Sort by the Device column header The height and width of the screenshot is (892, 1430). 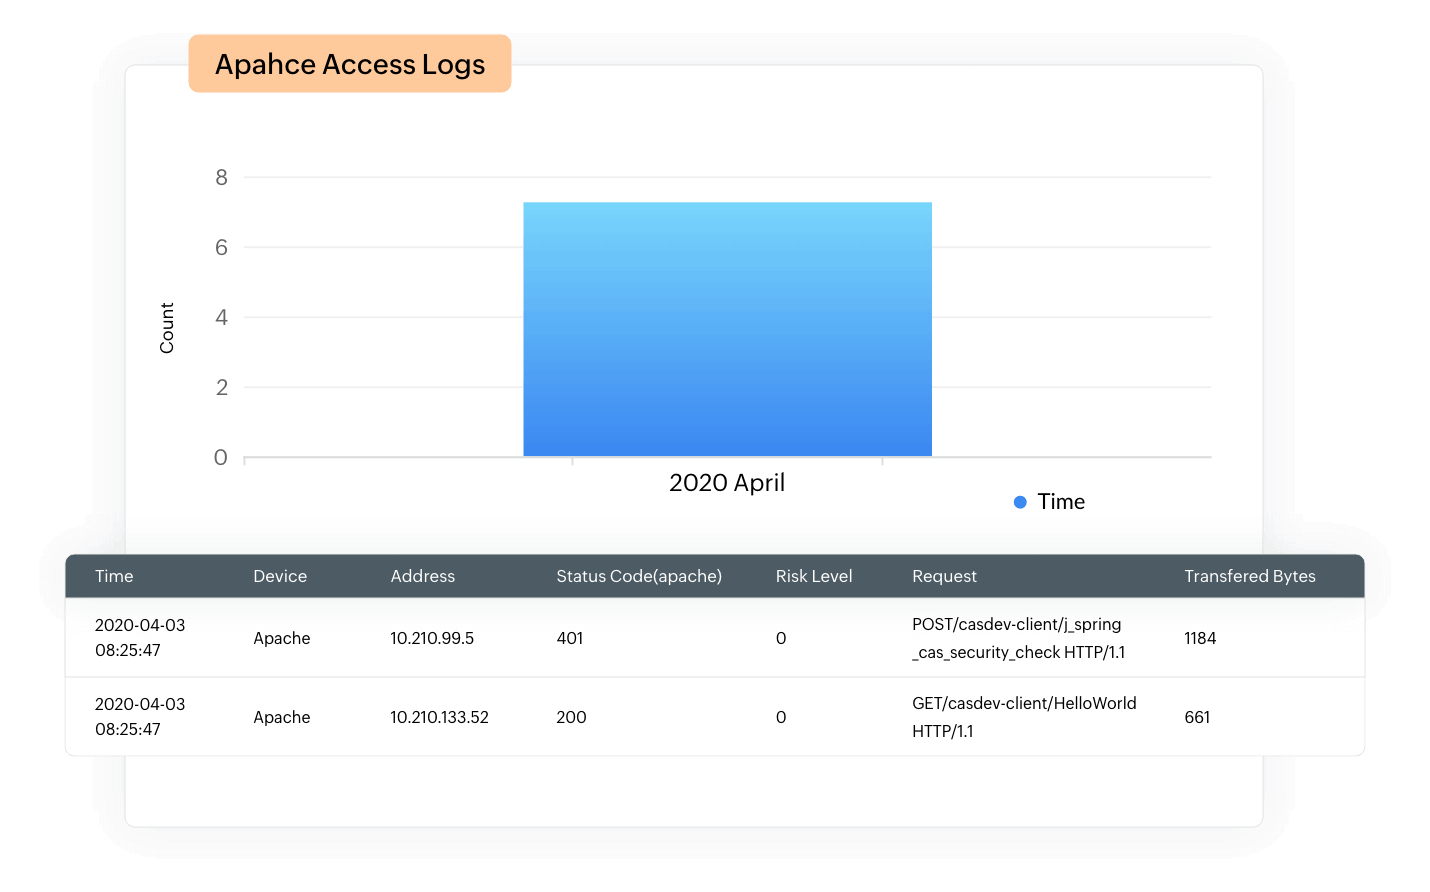[280, 576]
